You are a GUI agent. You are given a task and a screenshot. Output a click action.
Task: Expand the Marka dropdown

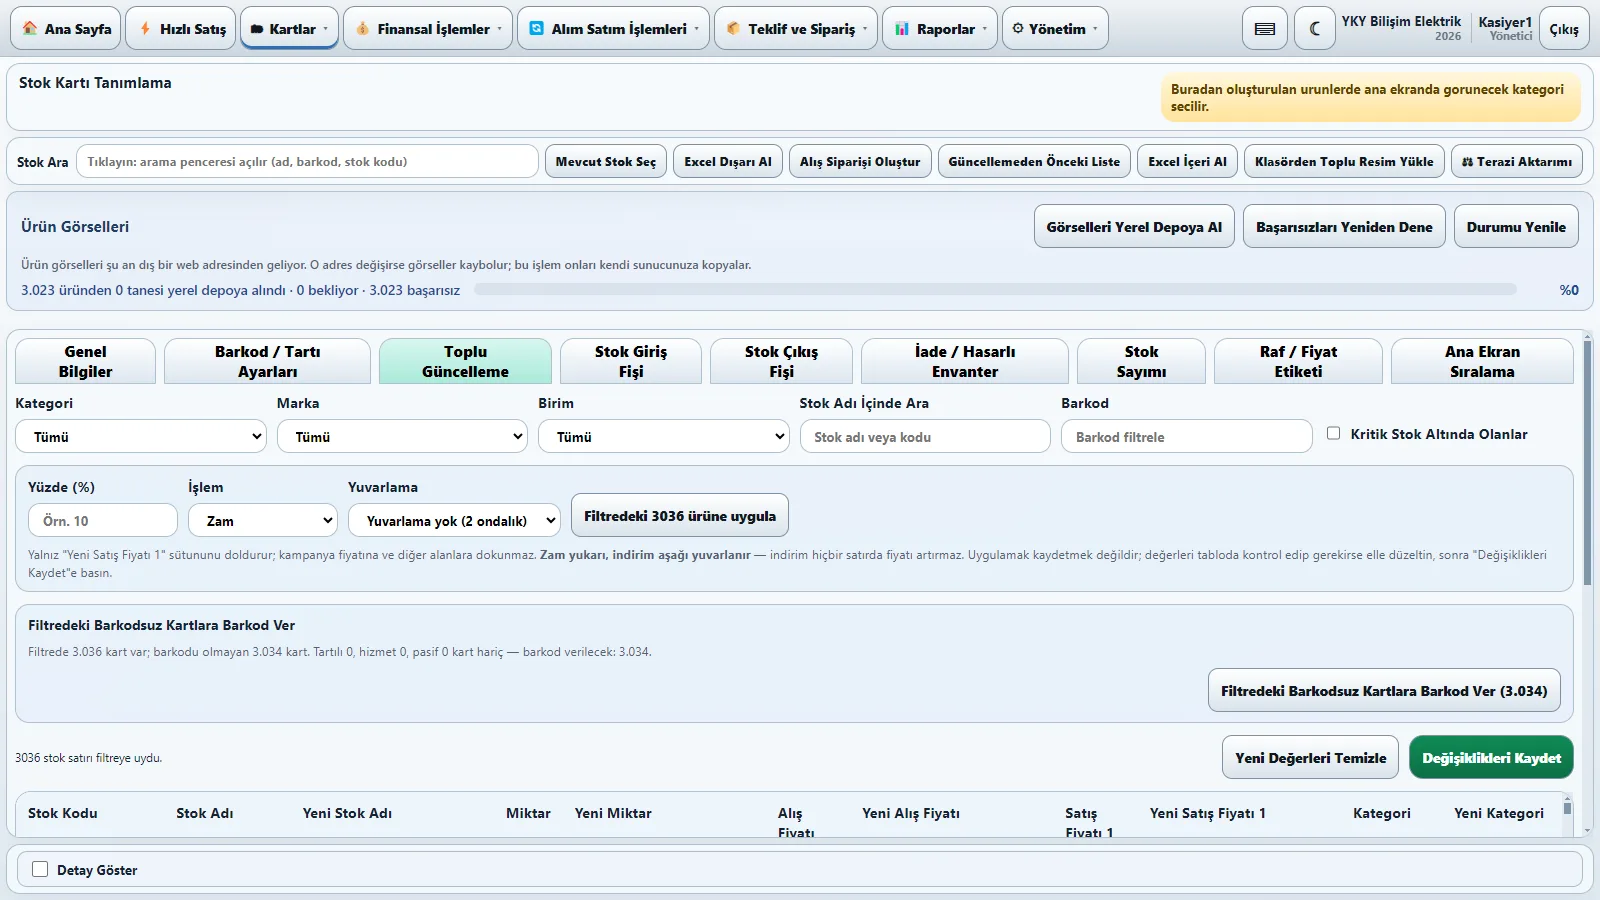click(402, 437)
